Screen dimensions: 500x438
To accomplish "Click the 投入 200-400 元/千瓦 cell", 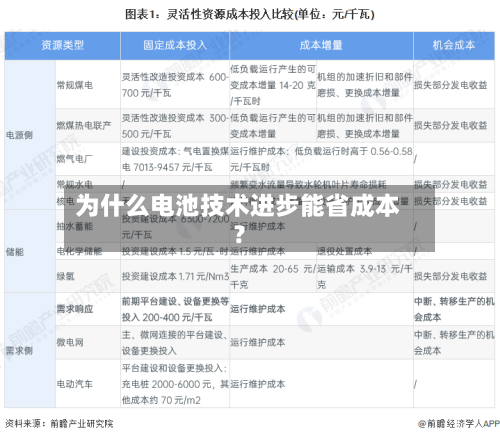I will pyautogui.click(x=175, y=309).
